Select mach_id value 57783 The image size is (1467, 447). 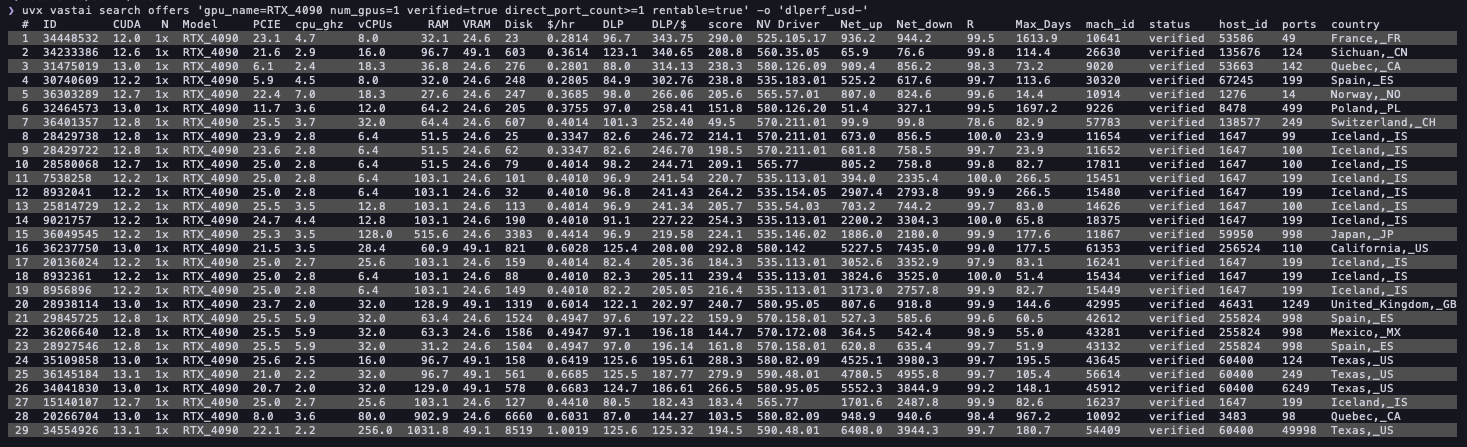(x=1102, y=122)
